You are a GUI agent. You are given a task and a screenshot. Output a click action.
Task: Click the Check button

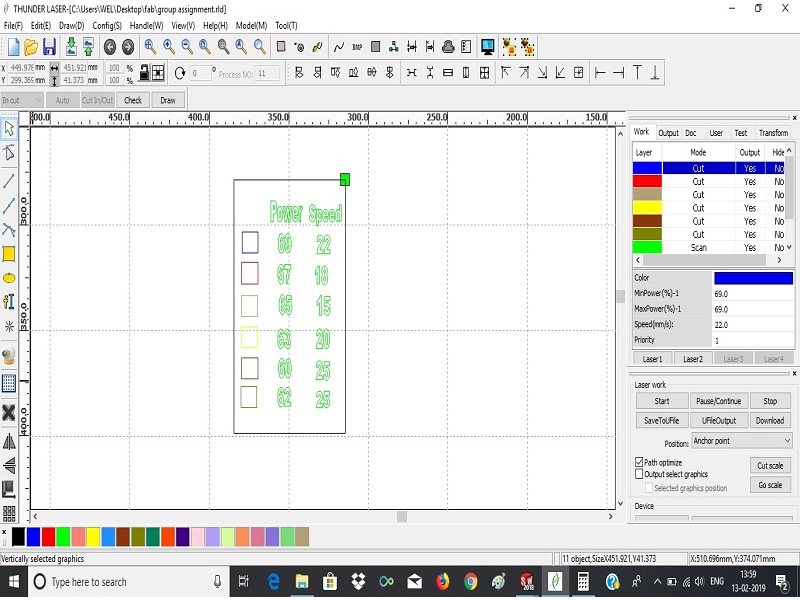coord(133,100)
